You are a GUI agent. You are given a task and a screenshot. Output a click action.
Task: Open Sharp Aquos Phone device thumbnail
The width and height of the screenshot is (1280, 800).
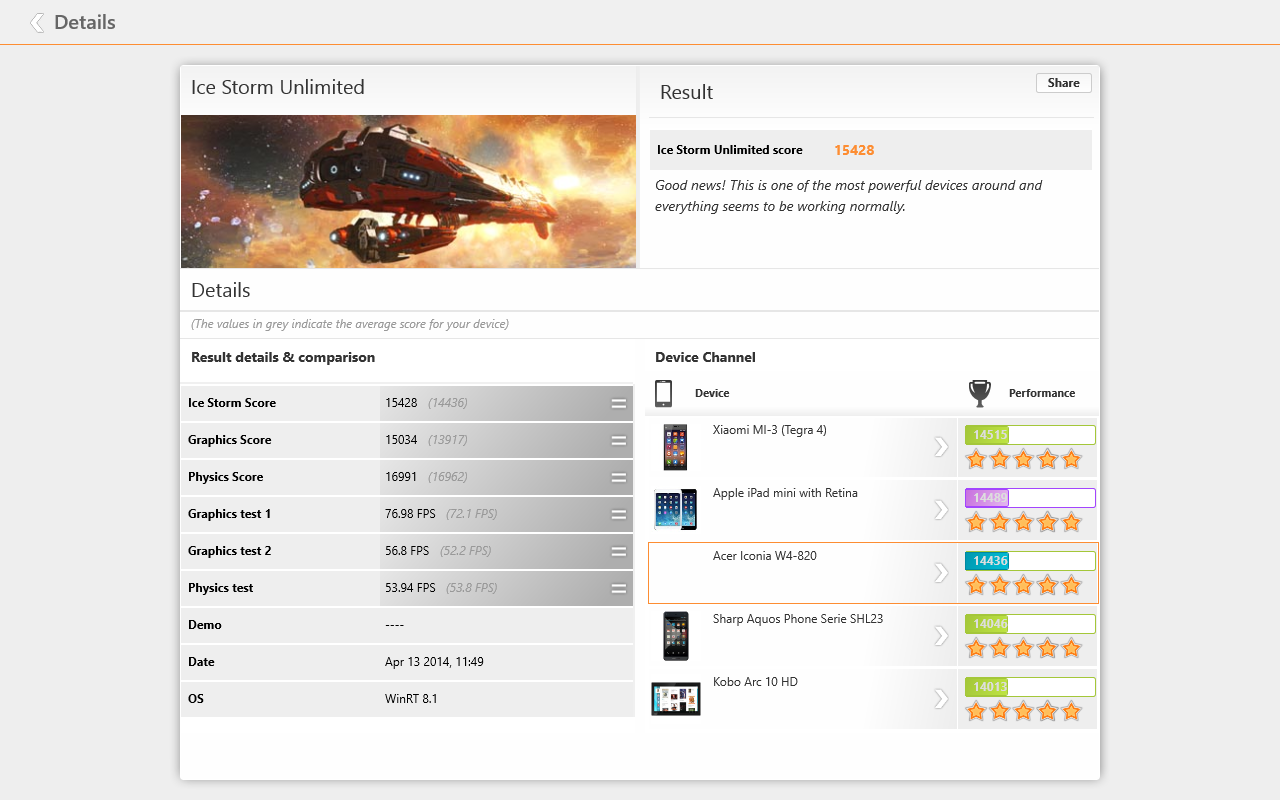click(675, 636)
